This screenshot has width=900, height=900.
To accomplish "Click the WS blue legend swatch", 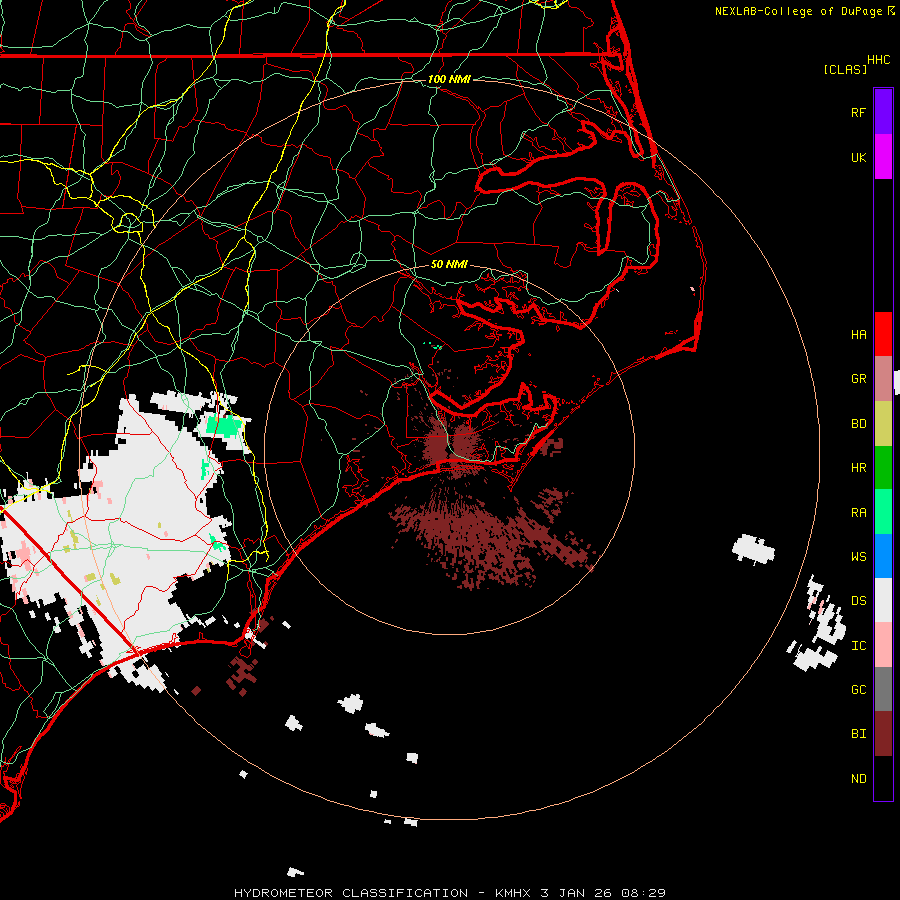I will [883, 556].
